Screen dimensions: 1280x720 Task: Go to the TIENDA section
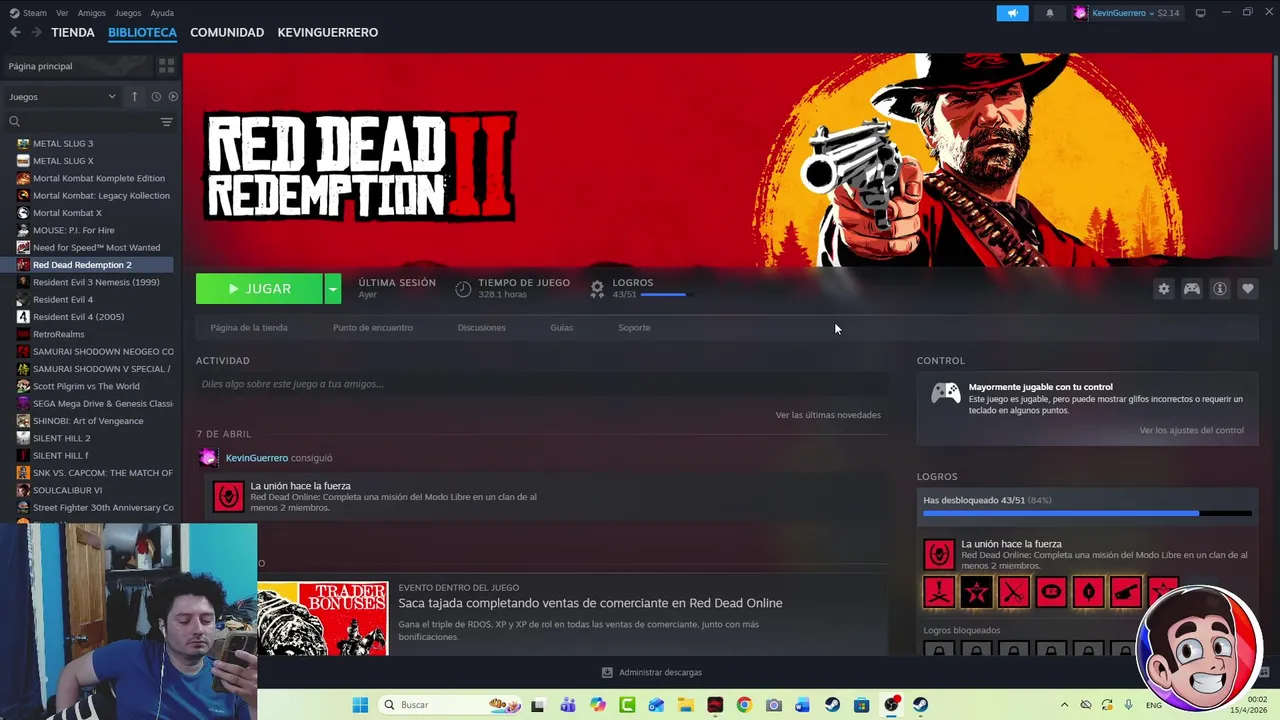coord(73,32)
